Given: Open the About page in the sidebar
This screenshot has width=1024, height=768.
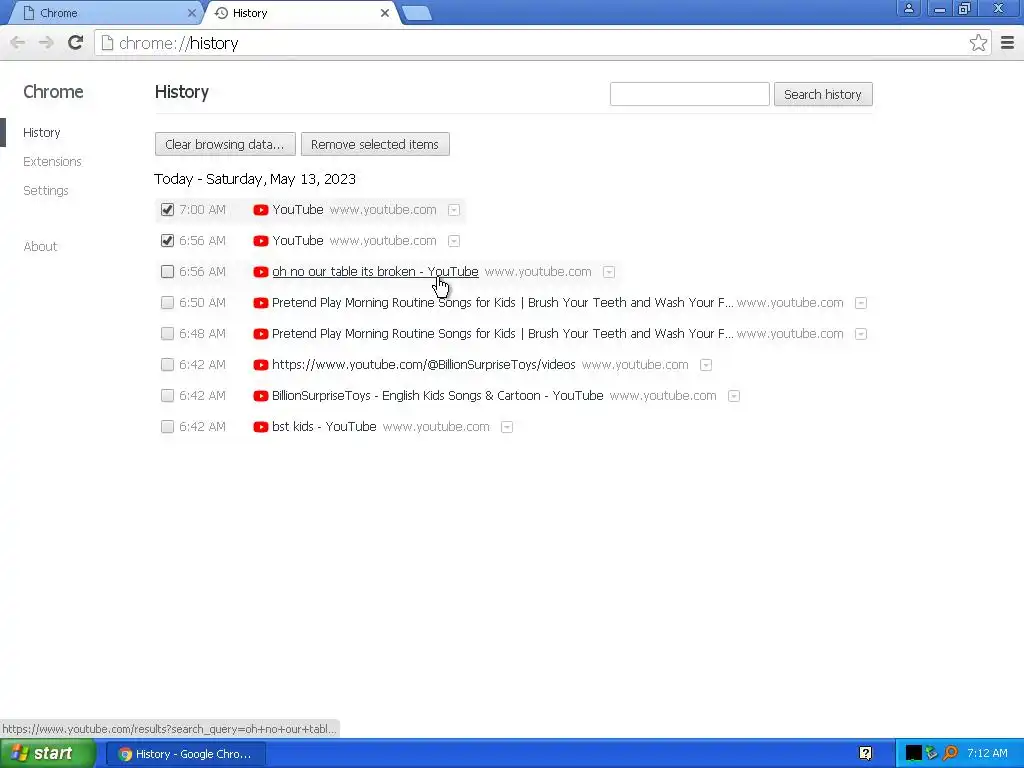Looking at the screenshot, I should click(40, 247).
